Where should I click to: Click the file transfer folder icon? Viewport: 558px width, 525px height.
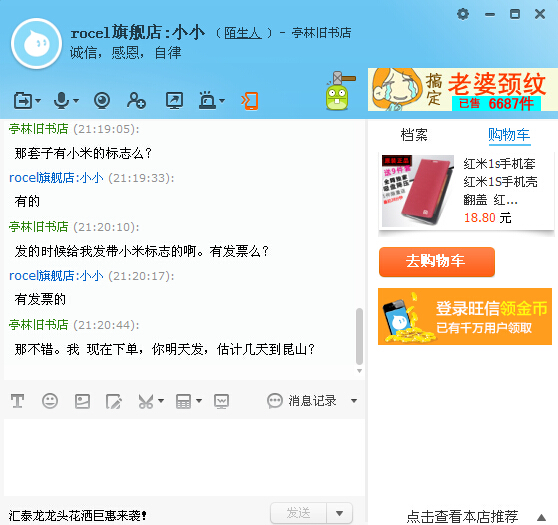(x=23, y=101)
